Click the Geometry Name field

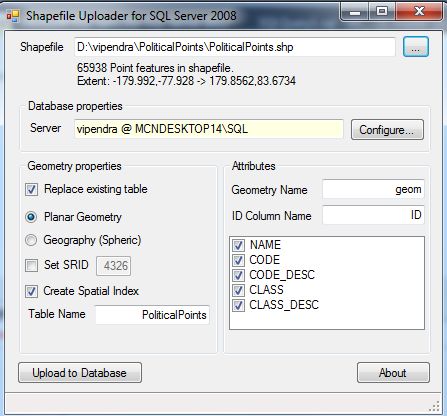click(x=373, y=189)
